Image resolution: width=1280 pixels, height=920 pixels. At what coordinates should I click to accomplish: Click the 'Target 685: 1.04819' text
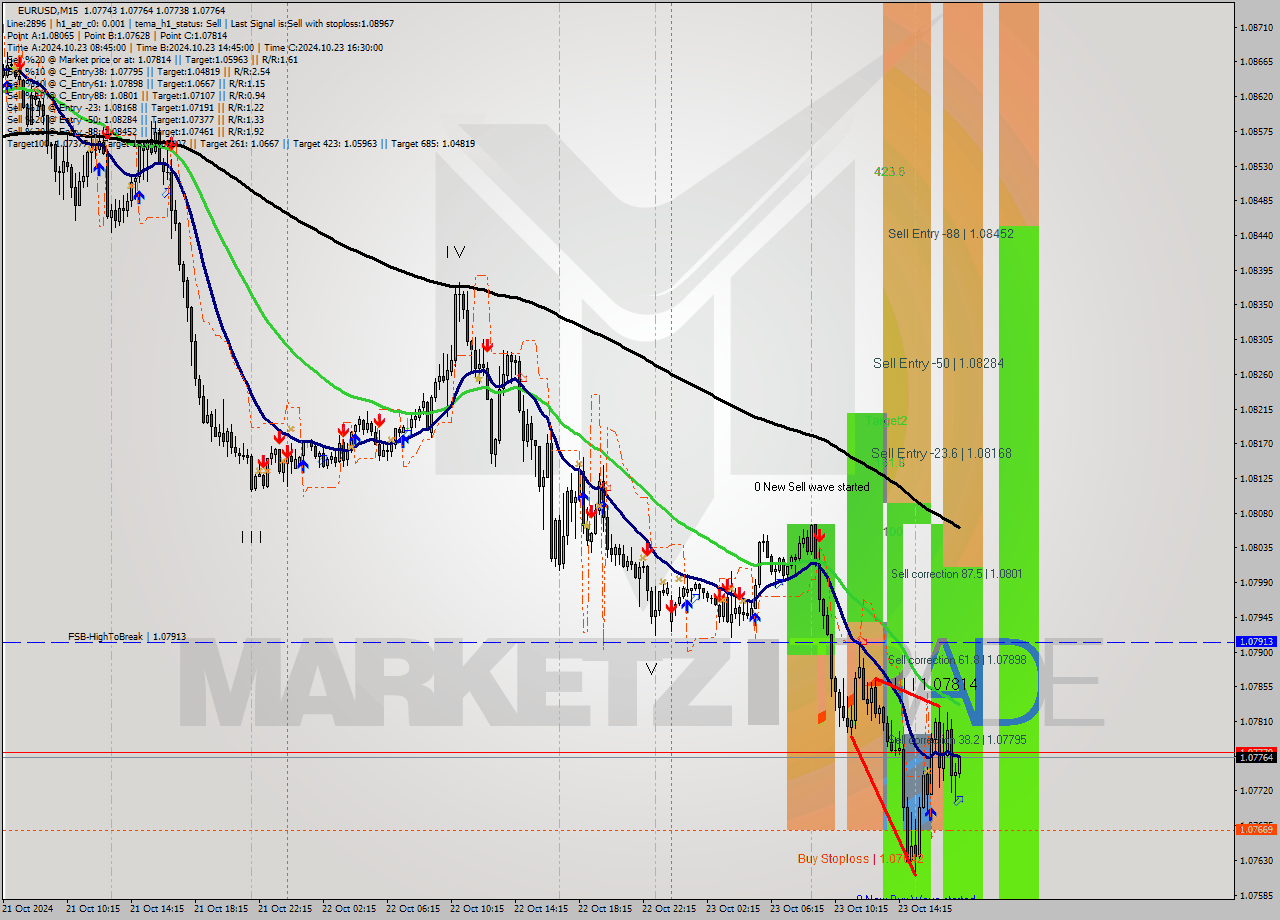coord(433,144)
